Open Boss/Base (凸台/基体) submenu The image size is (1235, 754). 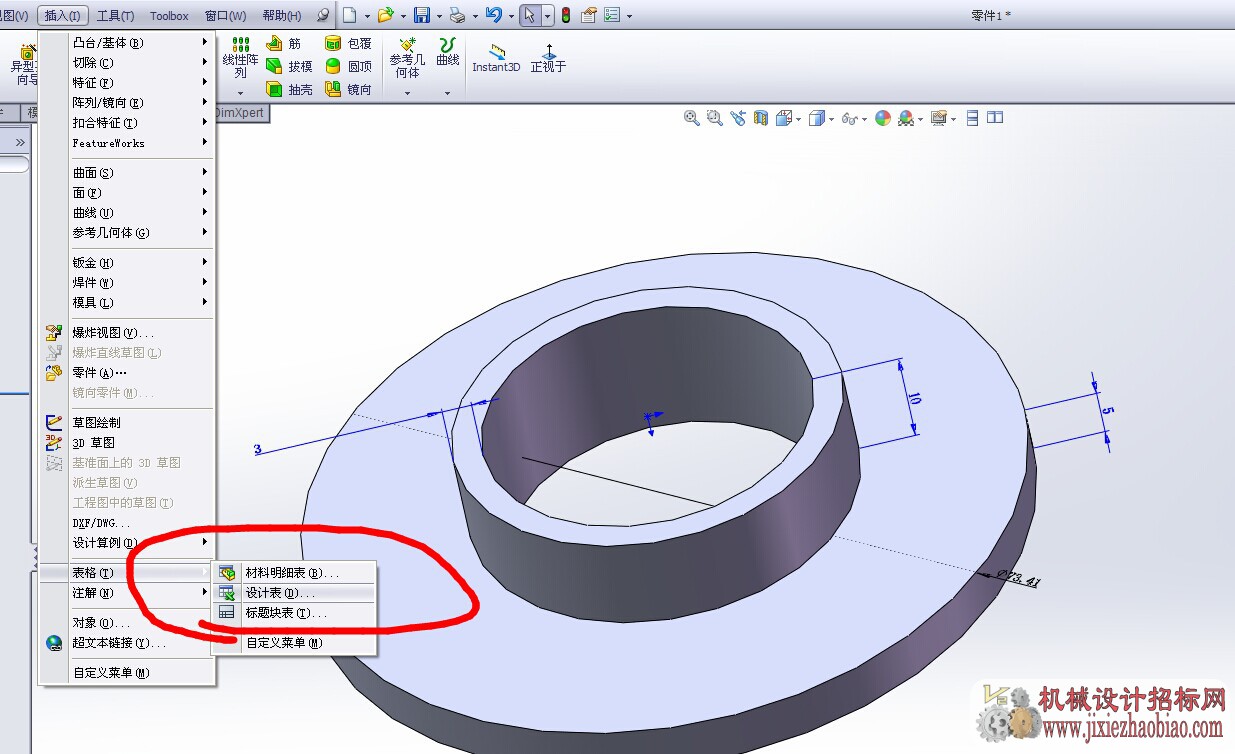pos(127,43)
